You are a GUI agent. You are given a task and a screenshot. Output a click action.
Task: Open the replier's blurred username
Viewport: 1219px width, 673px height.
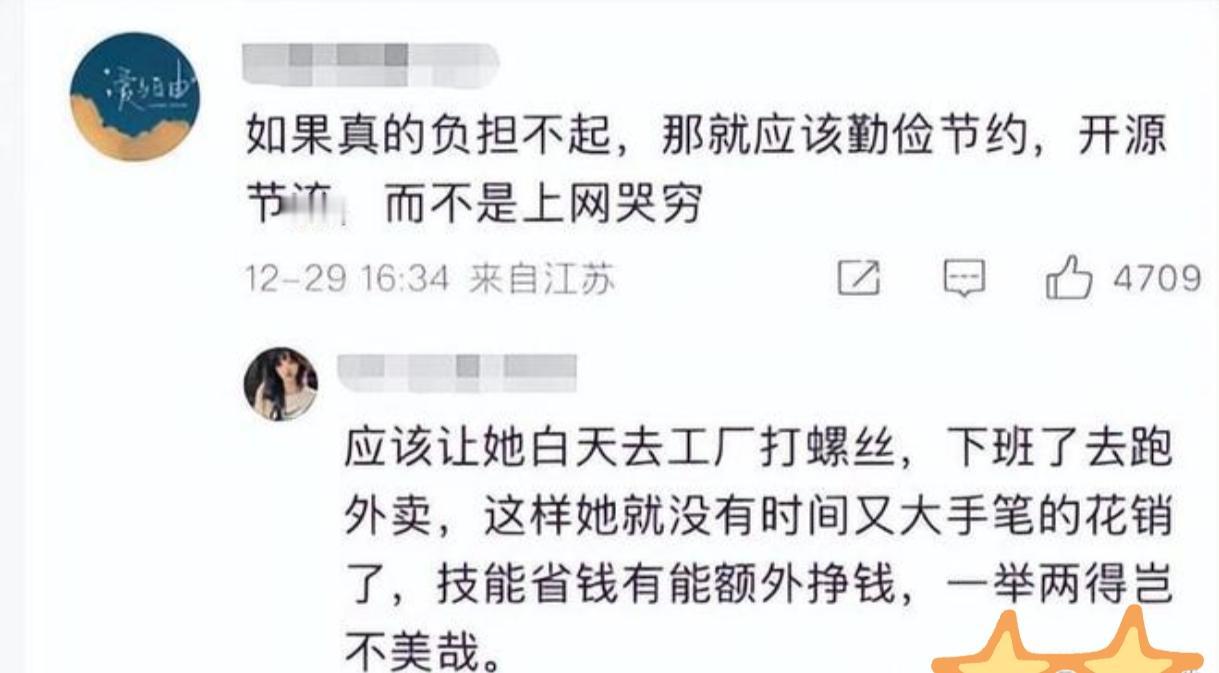(458, 371)
